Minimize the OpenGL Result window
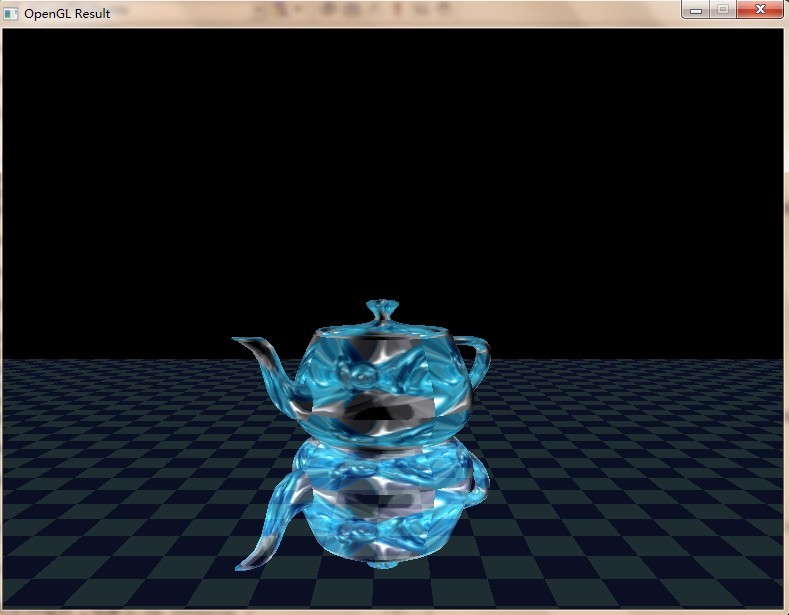This screenshot has height=615, width=789. tap(695, 10)
